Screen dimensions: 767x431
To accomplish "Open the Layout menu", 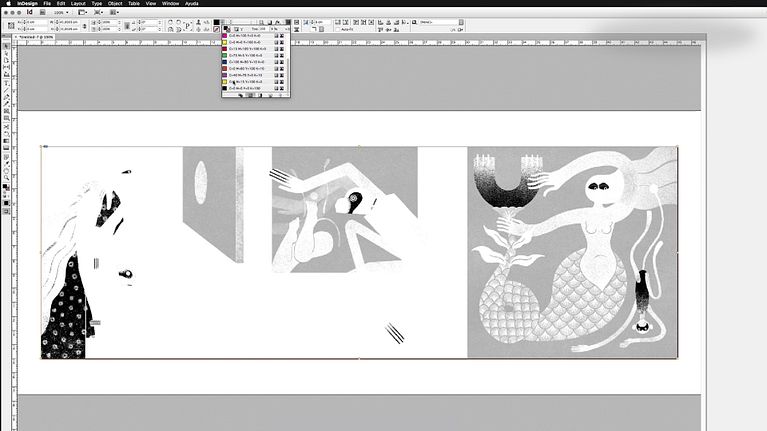I will click(x=77, y=4).
